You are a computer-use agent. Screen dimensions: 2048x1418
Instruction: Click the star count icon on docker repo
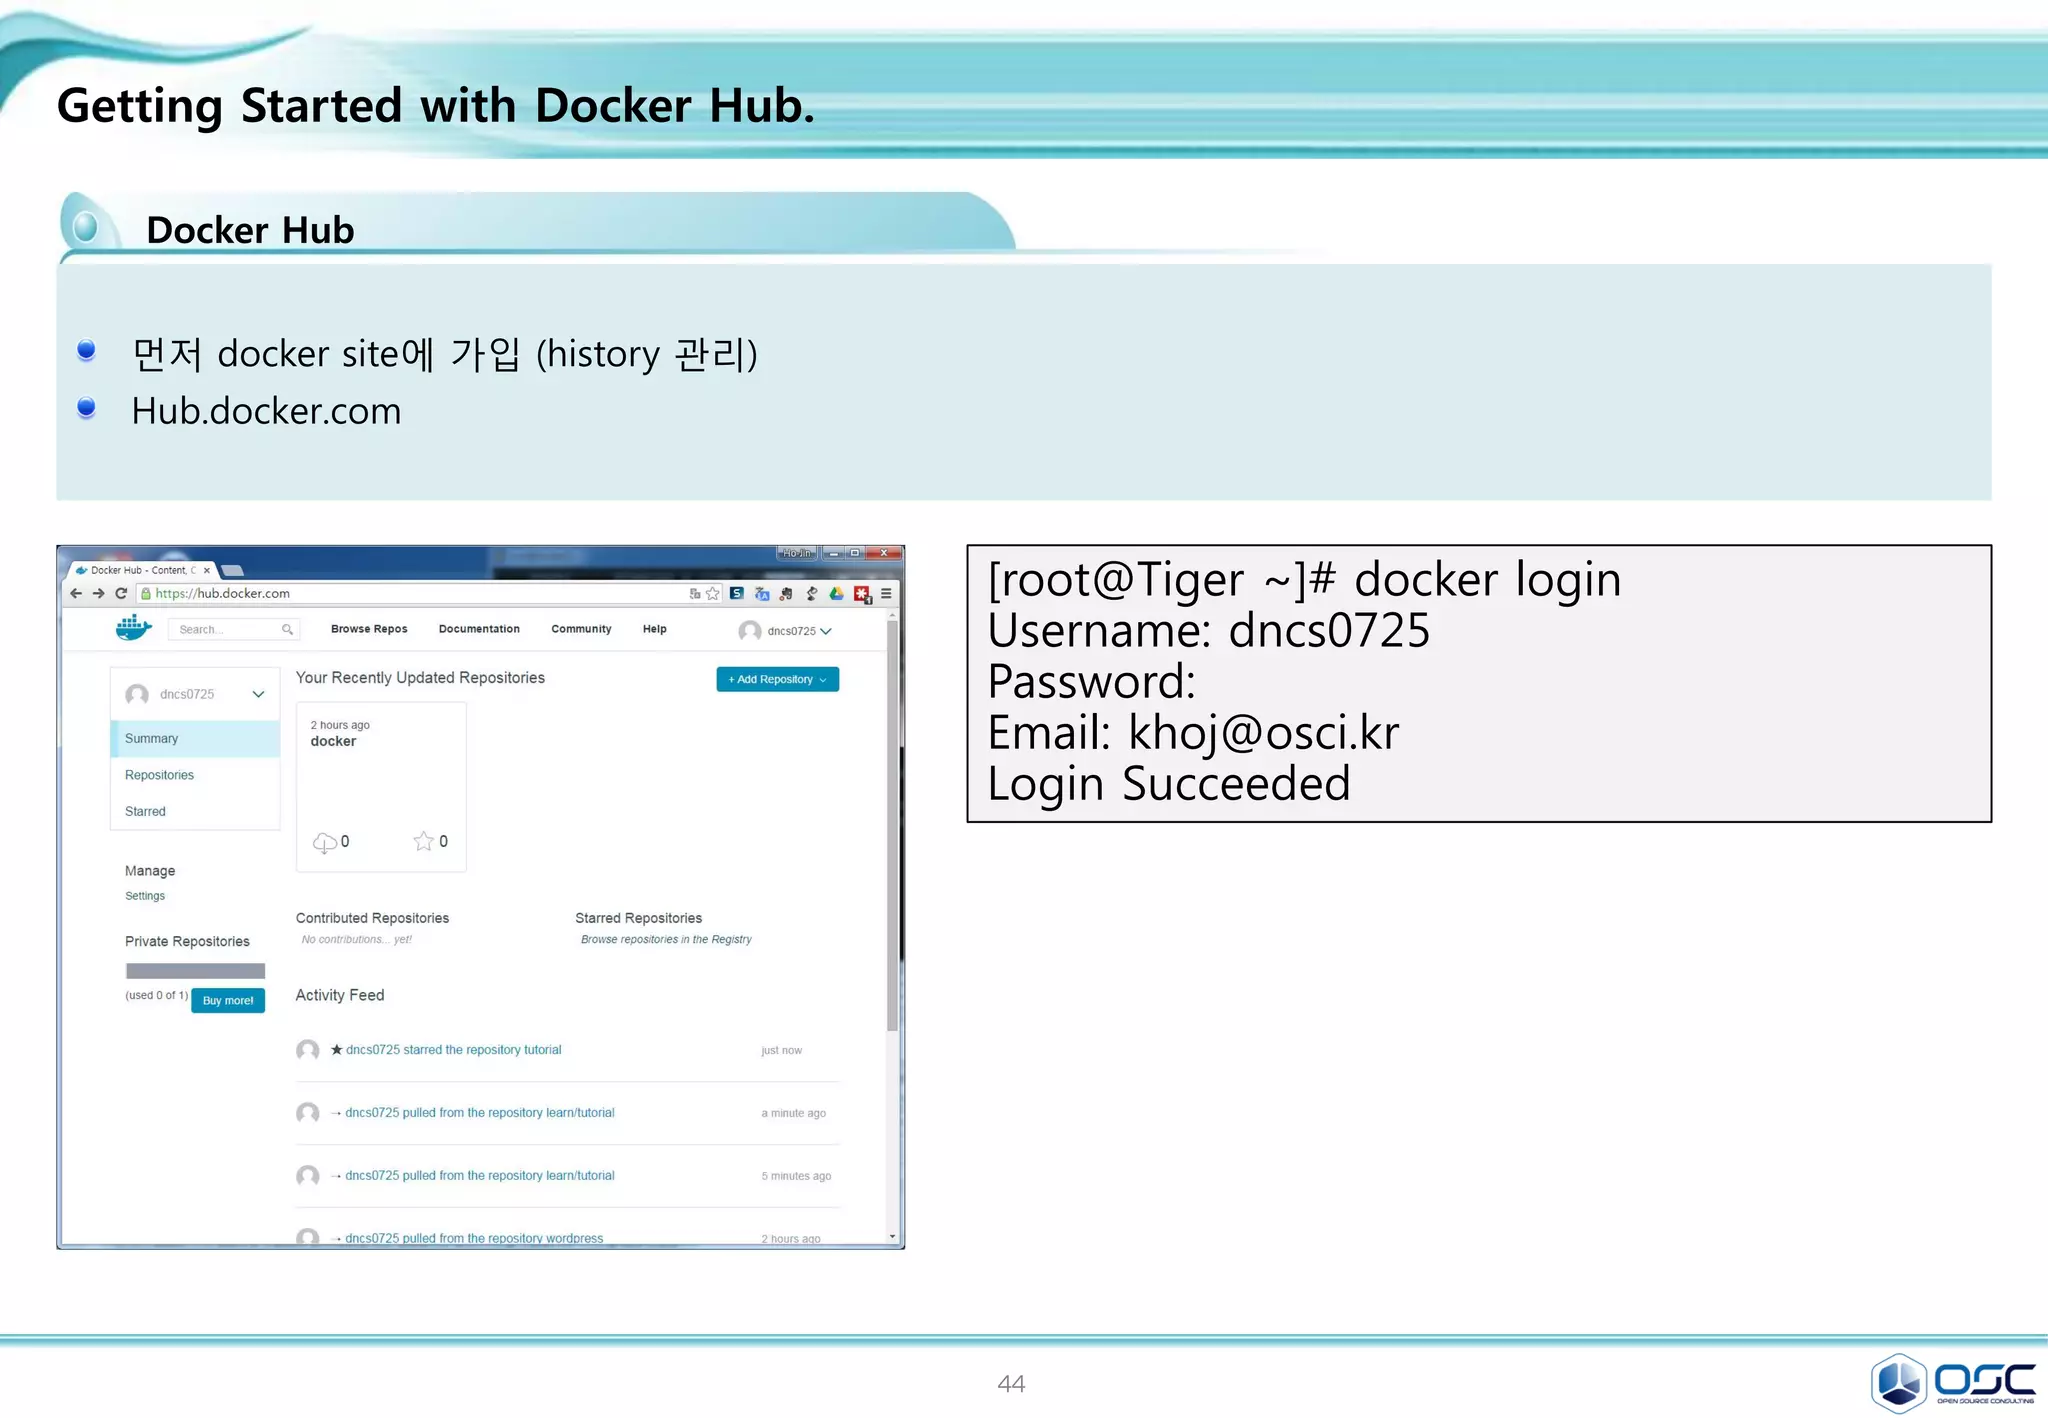424,841
